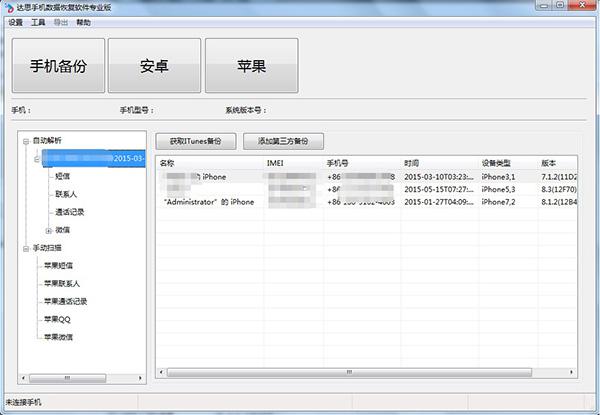Screen dimensions: 600x415
Task: Click the app logo in title bar
Action: tap(9, 7)
